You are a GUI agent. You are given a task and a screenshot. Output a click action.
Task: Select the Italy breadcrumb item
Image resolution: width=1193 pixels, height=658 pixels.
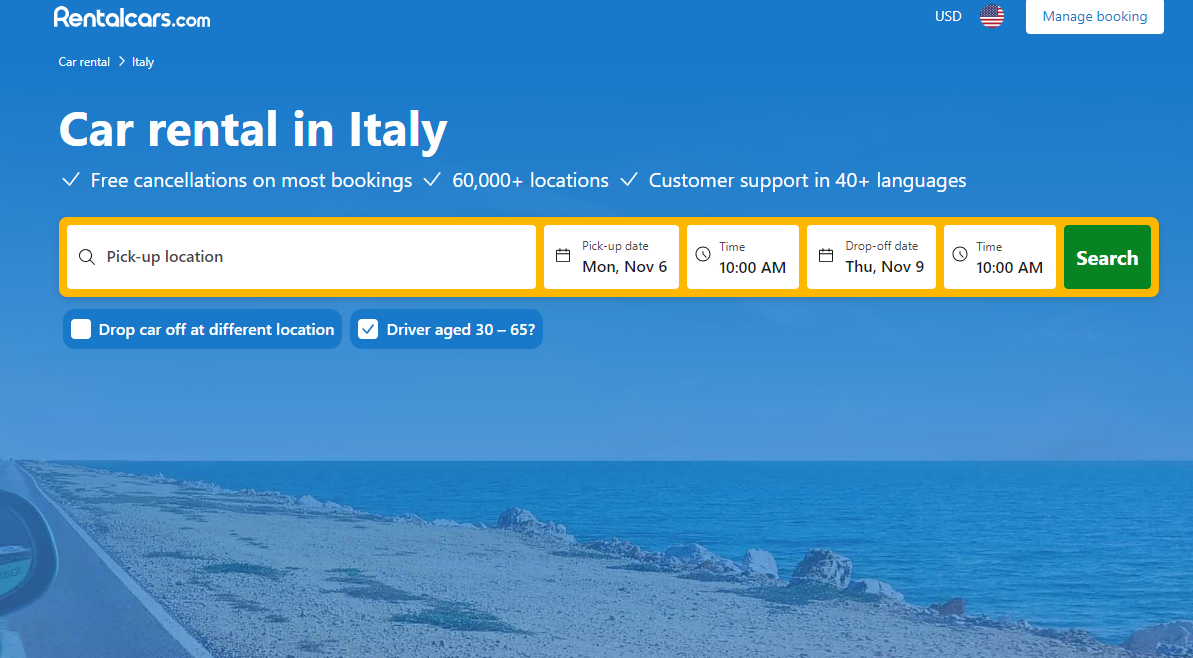click(x=143, y=62)
